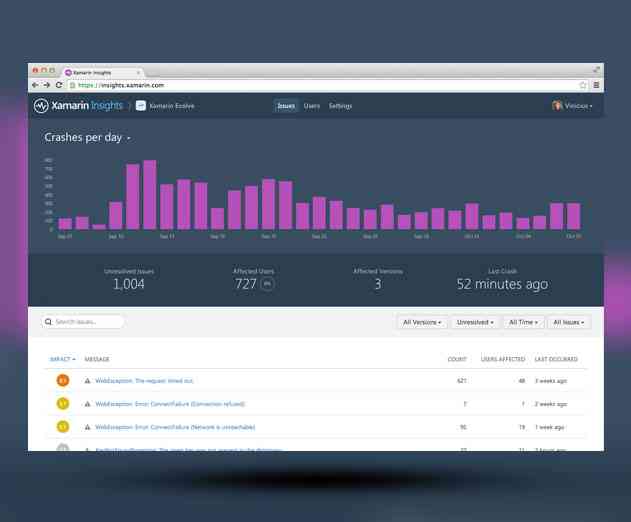Click the browser back arrow
Screen dimensions: 631x522
[x=35, y=85]
